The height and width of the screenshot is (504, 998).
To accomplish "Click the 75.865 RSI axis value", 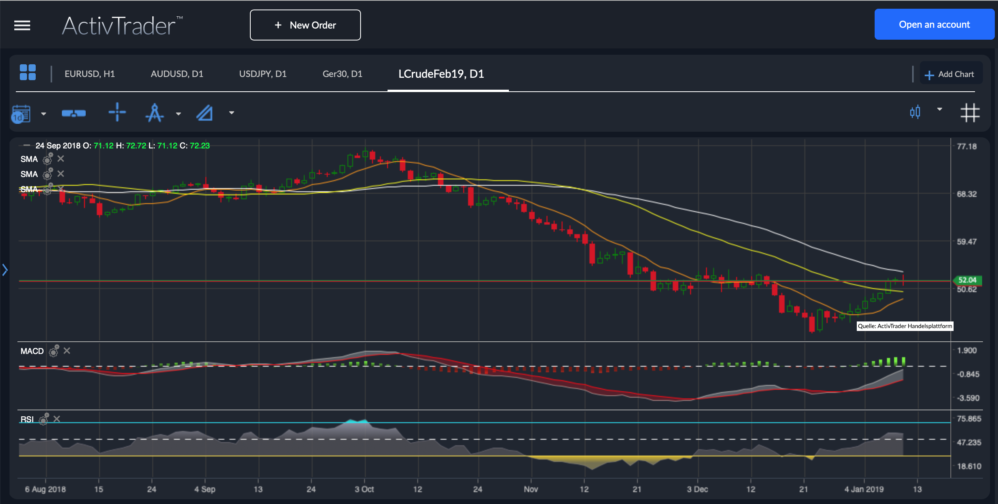I will click(x=969, y=419).
